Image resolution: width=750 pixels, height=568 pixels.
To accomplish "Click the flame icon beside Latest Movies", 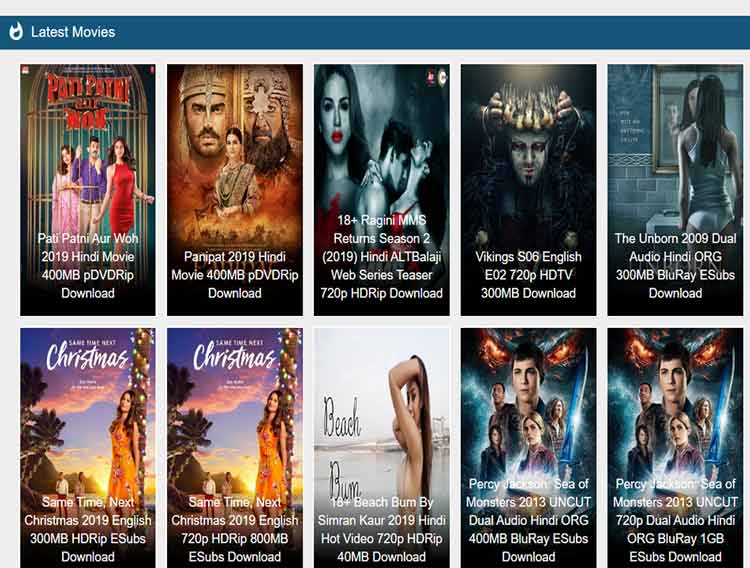I will pyautogui.click(x=16, y=32).
